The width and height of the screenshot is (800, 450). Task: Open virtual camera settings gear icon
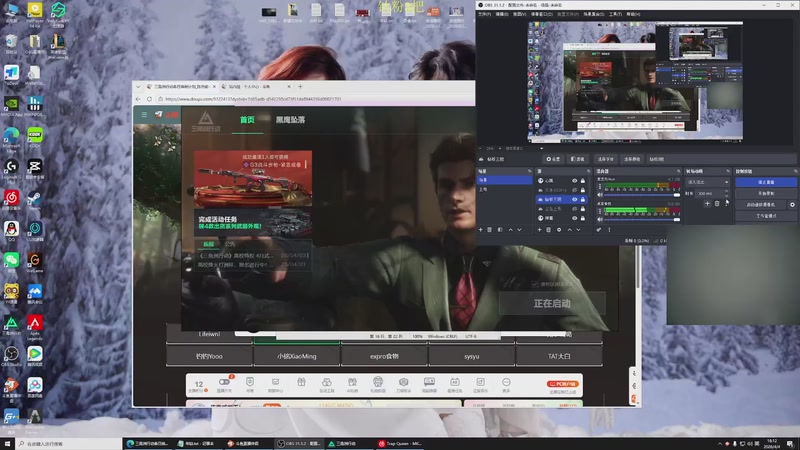[792, 205]
